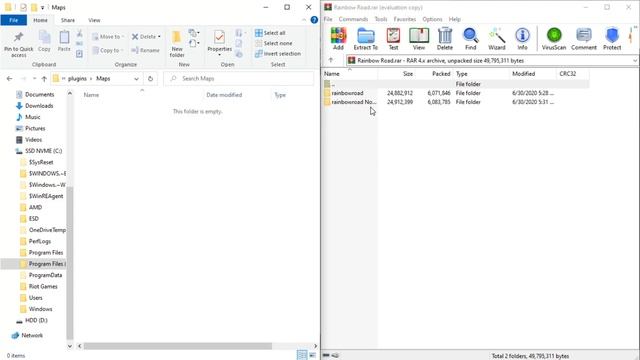Screen dimensions: 640x360
Task: Click the Extract To toolbar icon
Action: click(366, 39)
